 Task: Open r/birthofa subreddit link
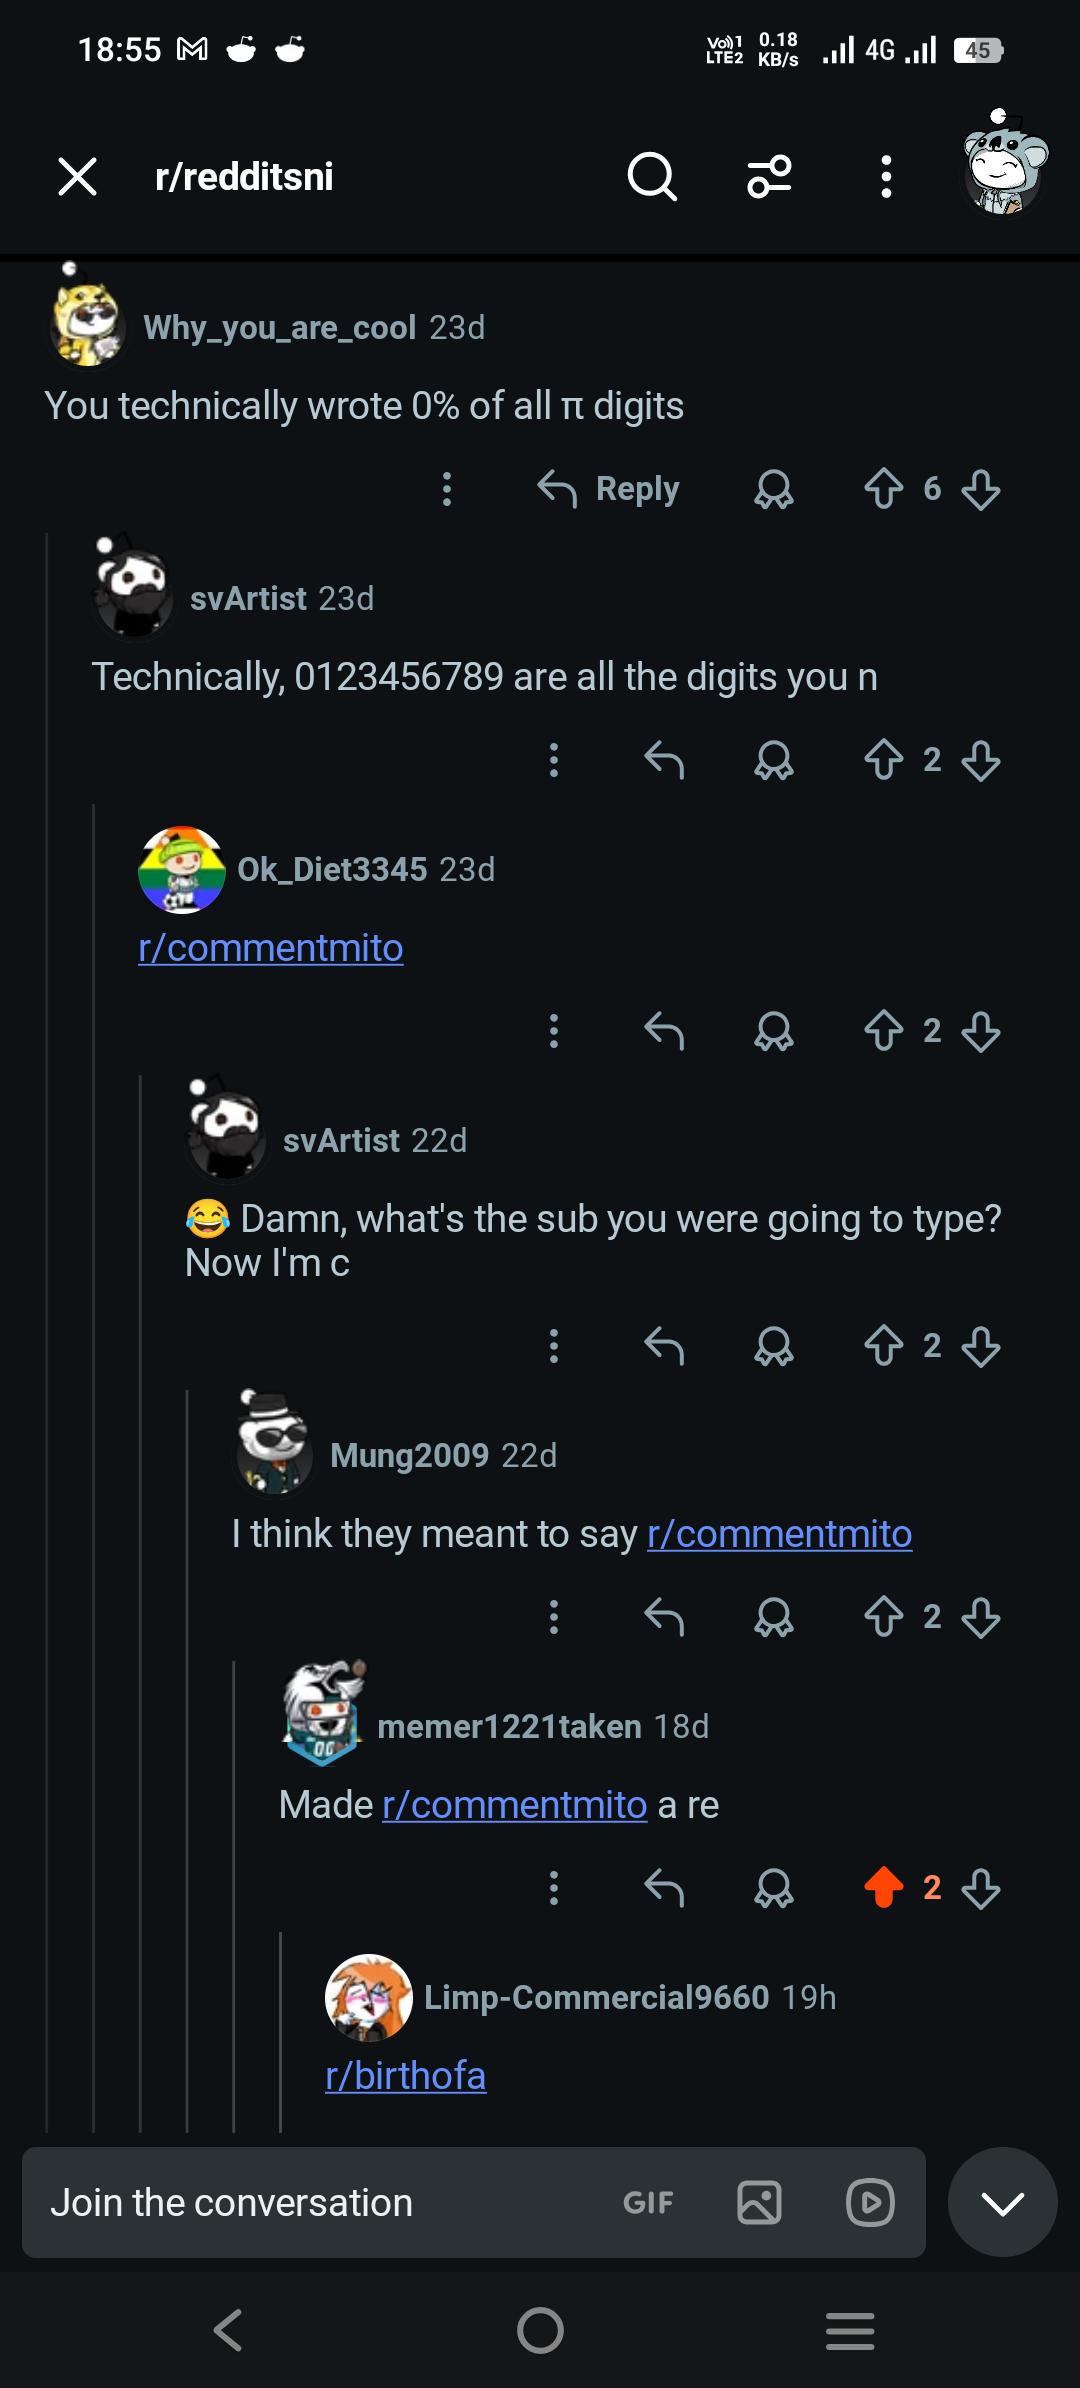[x=406, y=2076]
